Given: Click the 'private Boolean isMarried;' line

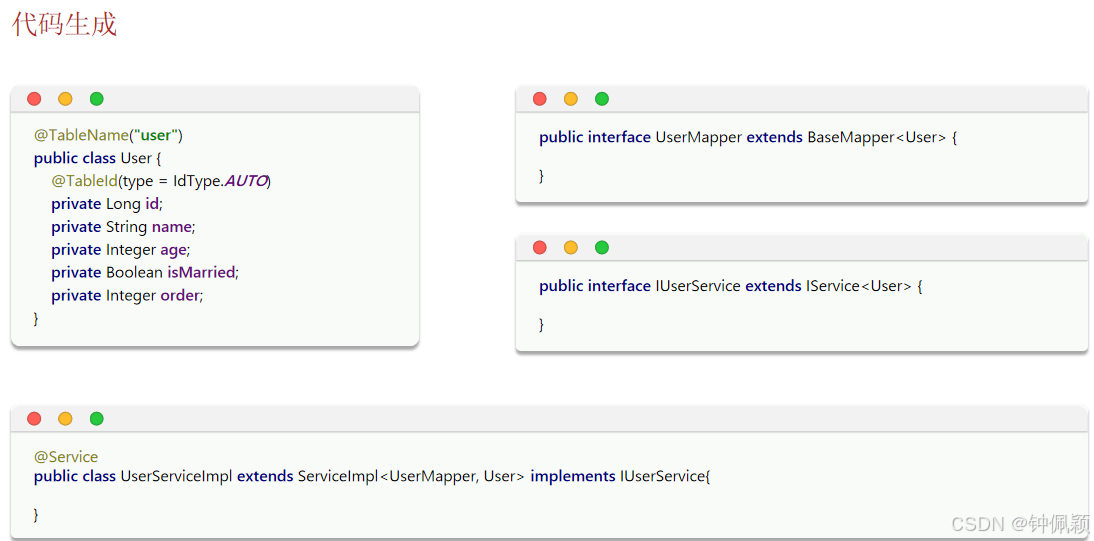Looking at the screenshot, I should pyautogui.click(x=145, y=272).
